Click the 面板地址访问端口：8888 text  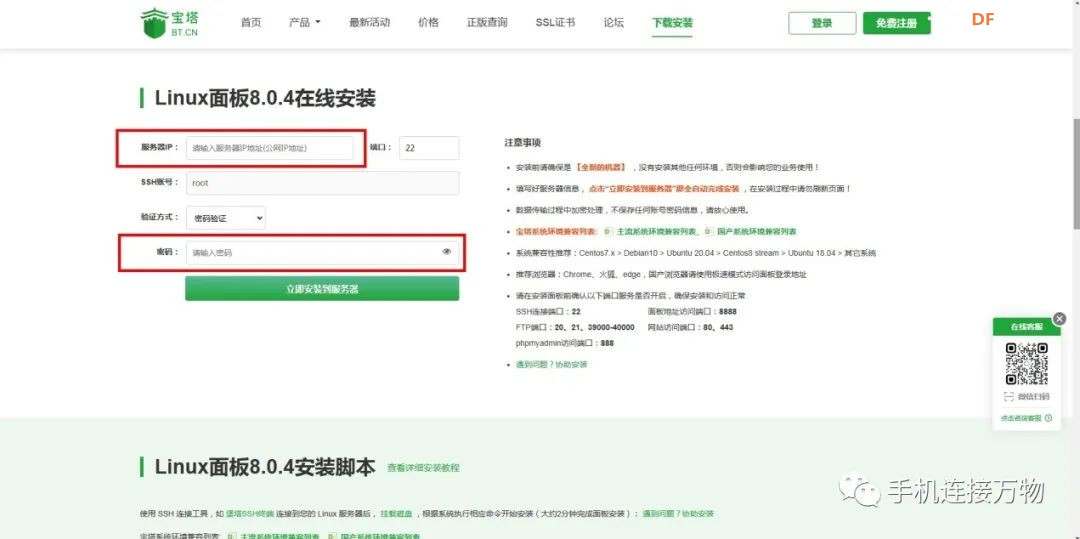692,312
